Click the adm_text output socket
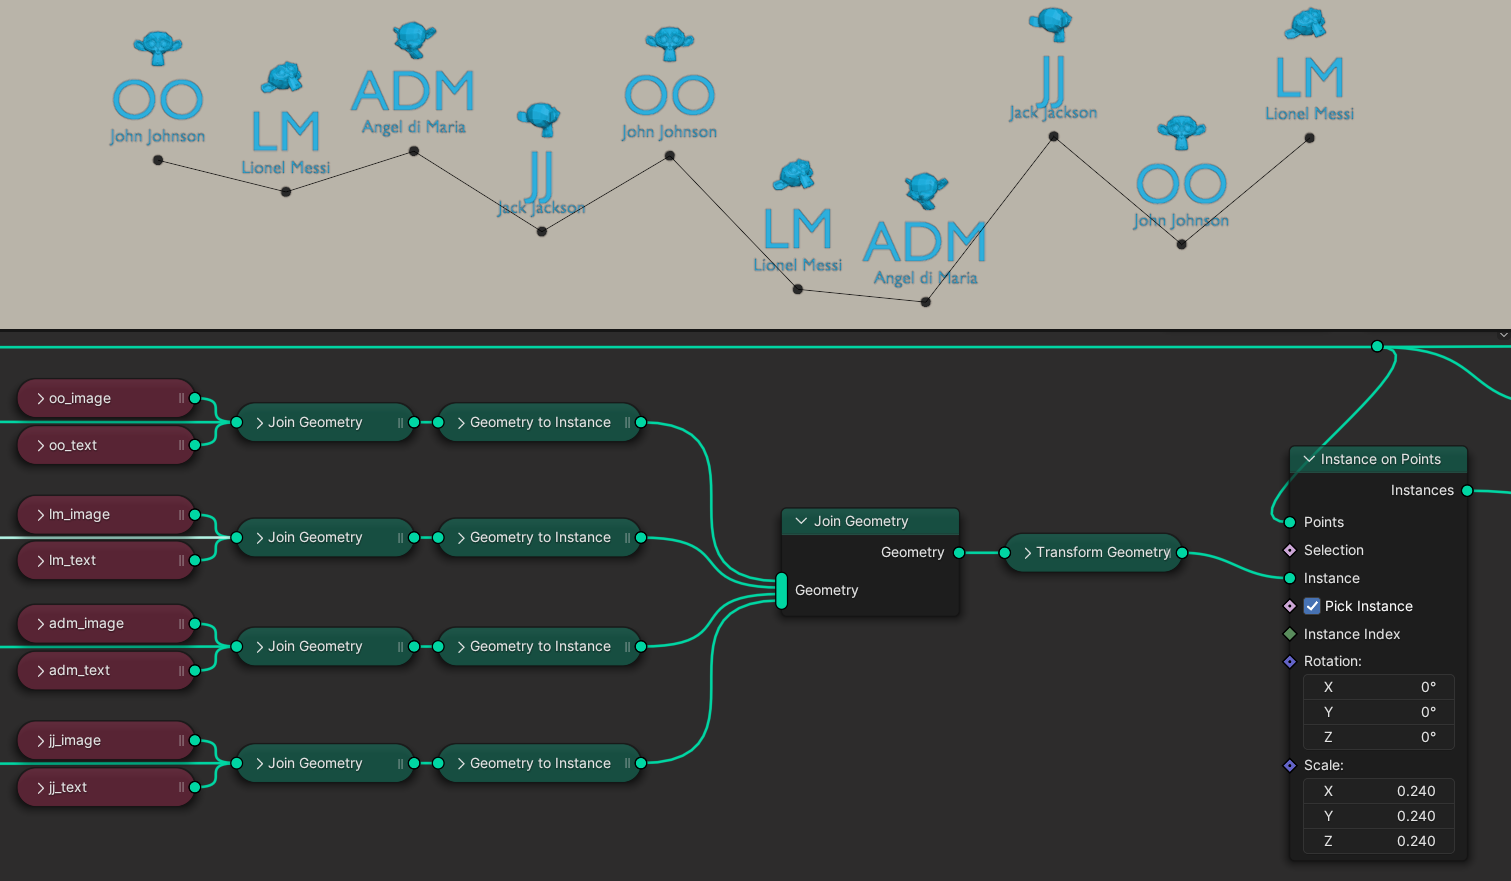 pyautogui.click(x=195, y=670)
